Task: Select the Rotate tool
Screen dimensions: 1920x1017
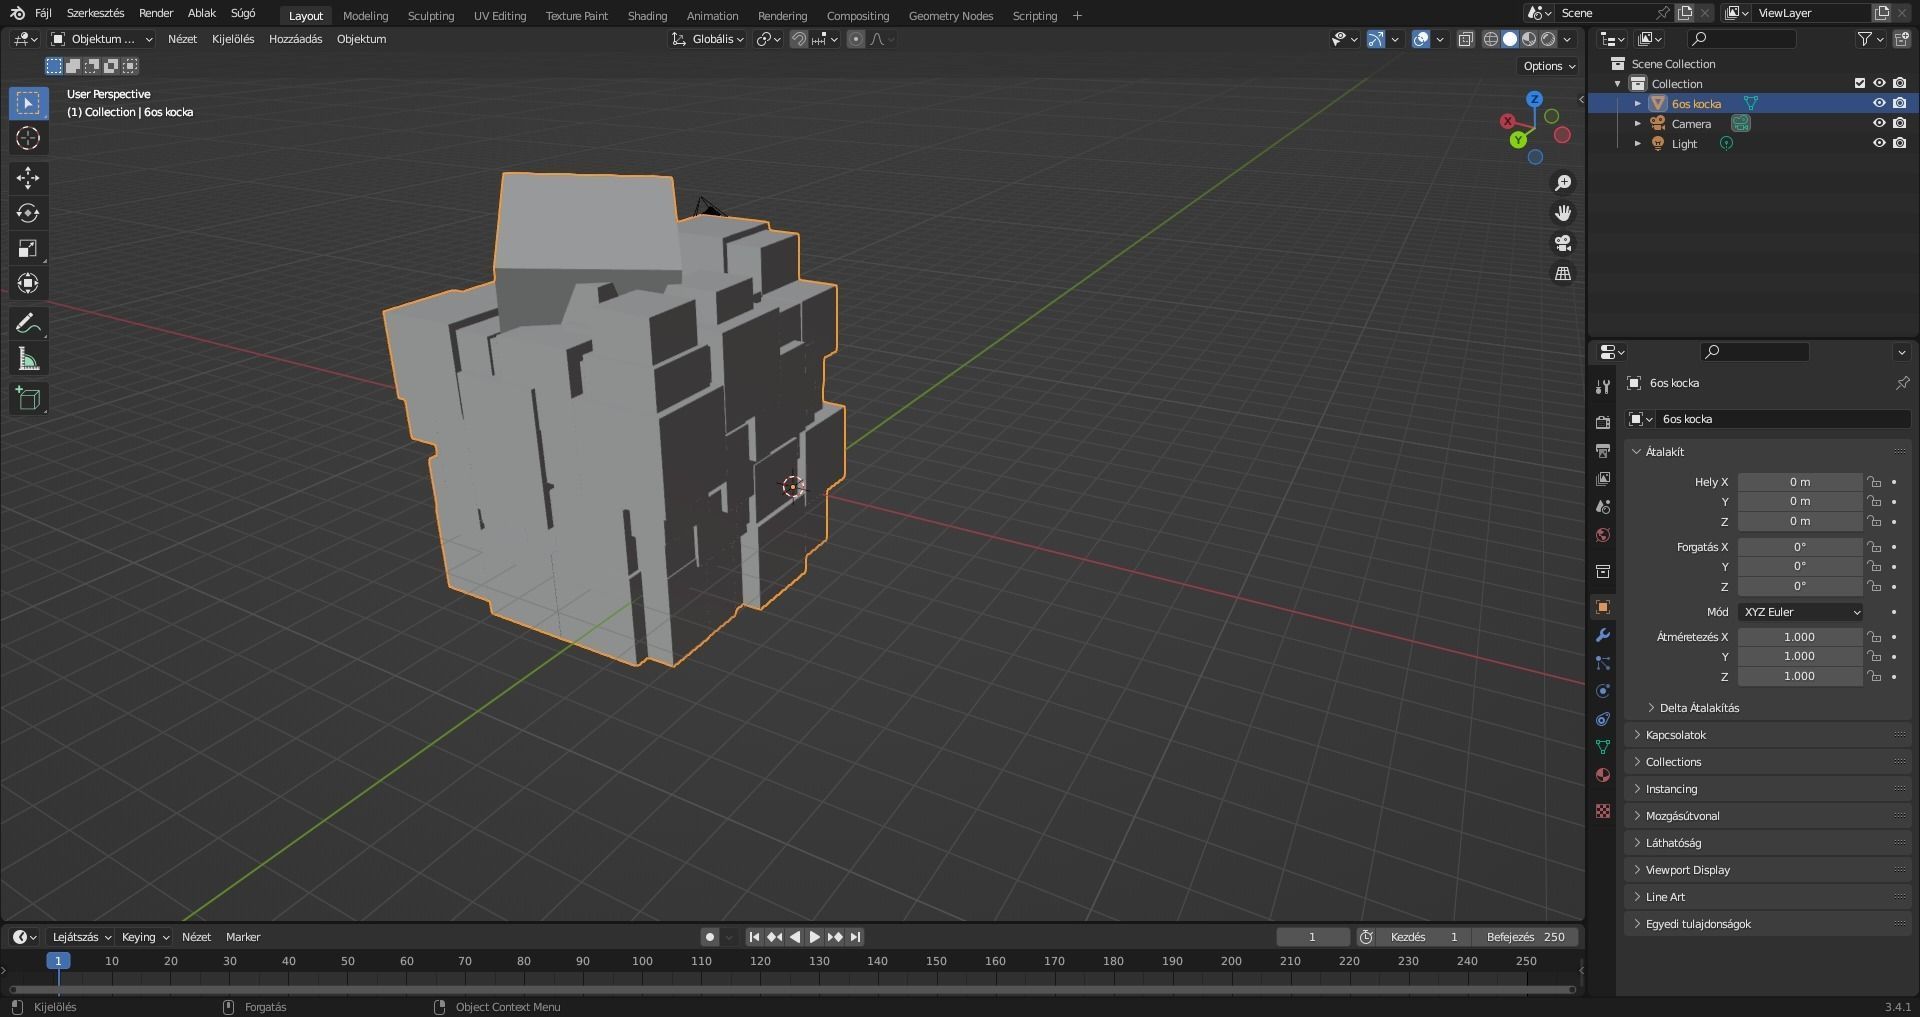Action: [28, 213]
